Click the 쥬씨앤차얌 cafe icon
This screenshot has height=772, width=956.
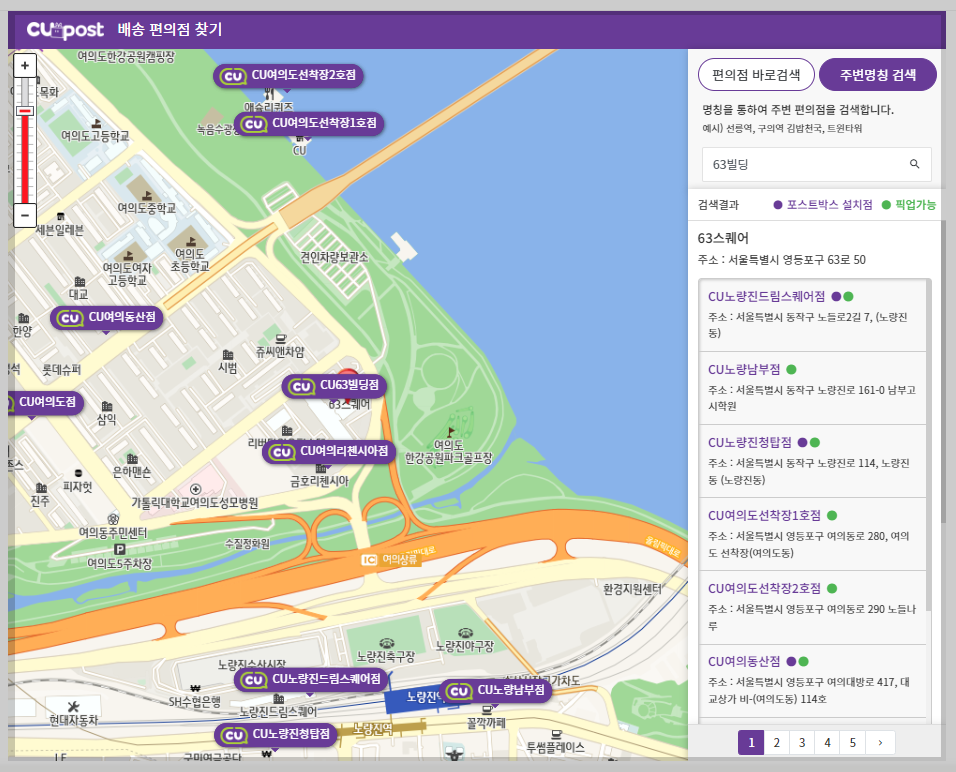pos(280,338)
